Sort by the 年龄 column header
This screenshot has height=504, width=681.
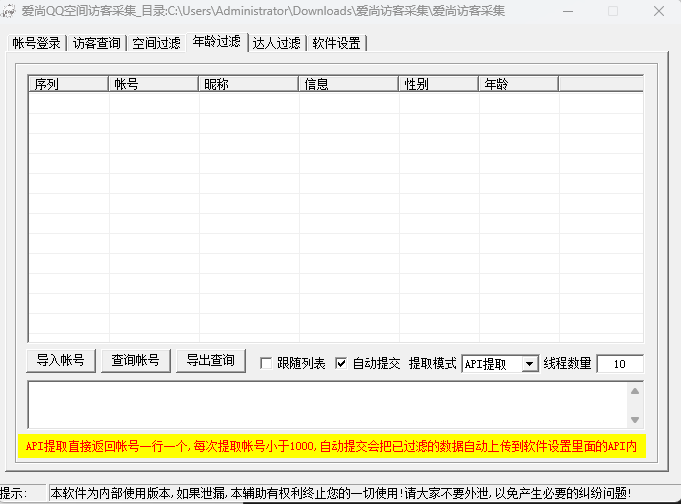click(x=517, y=84)
